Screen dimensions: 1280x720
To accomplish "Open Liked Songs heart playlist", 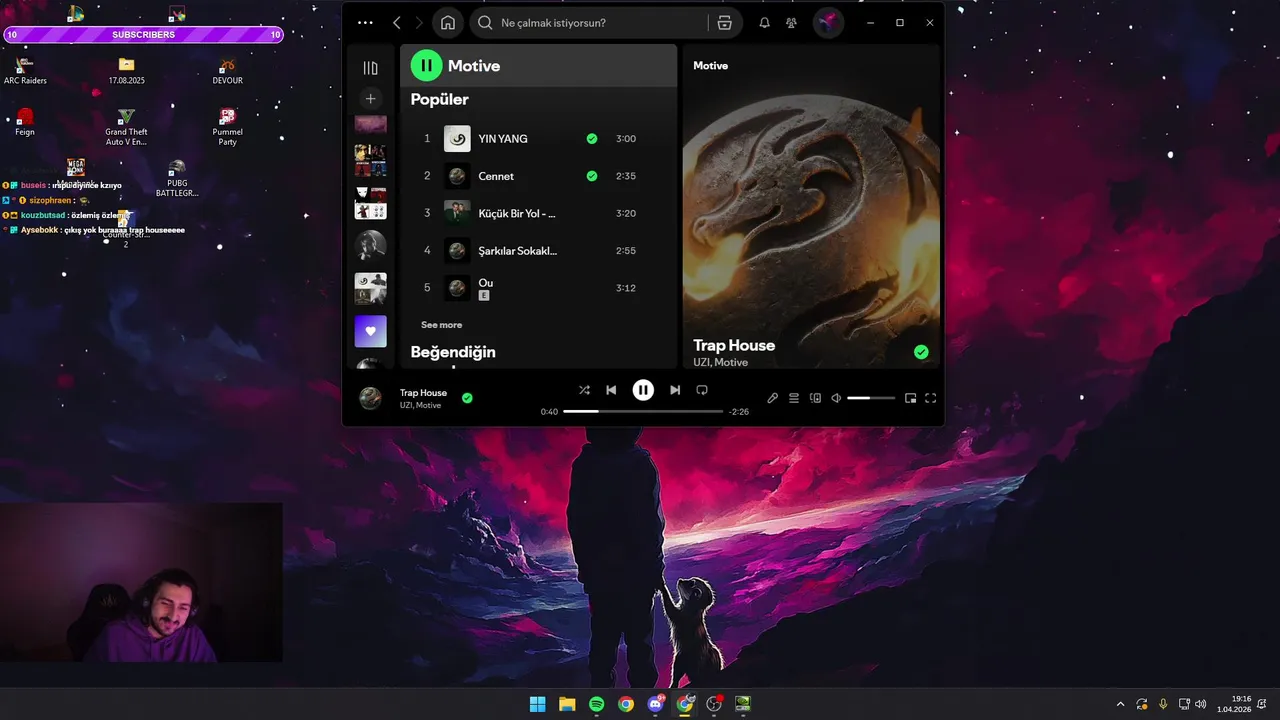I will pos(370,331).
